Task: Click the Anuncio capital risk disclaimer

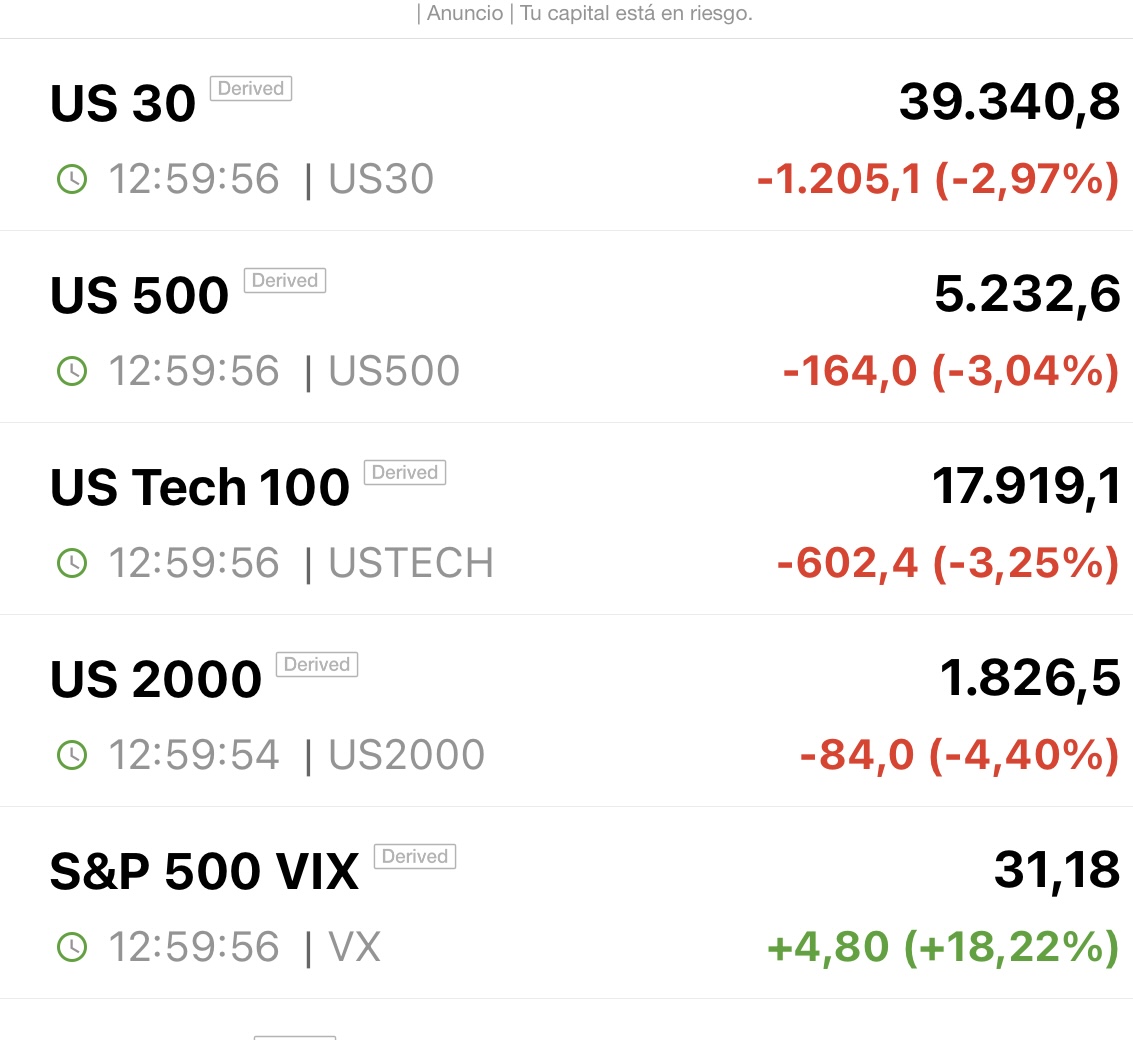Action: point(585,13)
